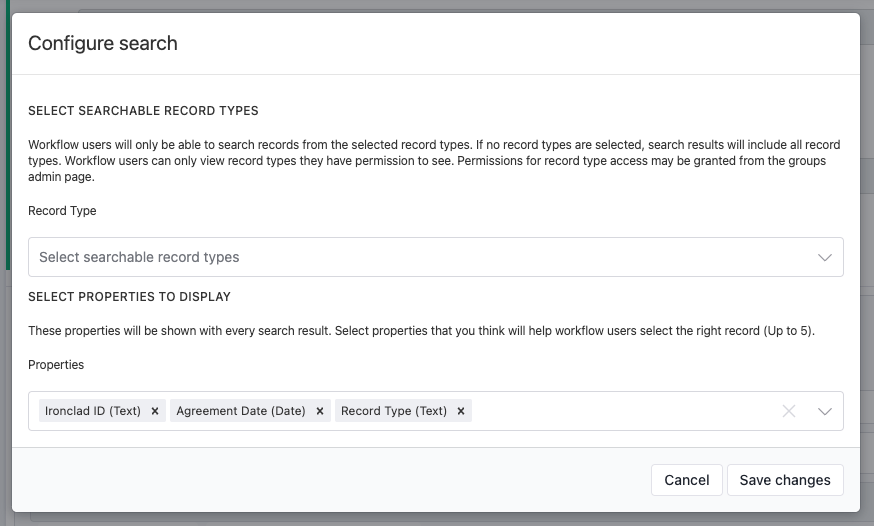The height and width of the screenshot is (526, 874).
Task: Click the 'SELECT SEARCHABLE RECORD TYPES' heading
Action: click(x=143, y=111)
